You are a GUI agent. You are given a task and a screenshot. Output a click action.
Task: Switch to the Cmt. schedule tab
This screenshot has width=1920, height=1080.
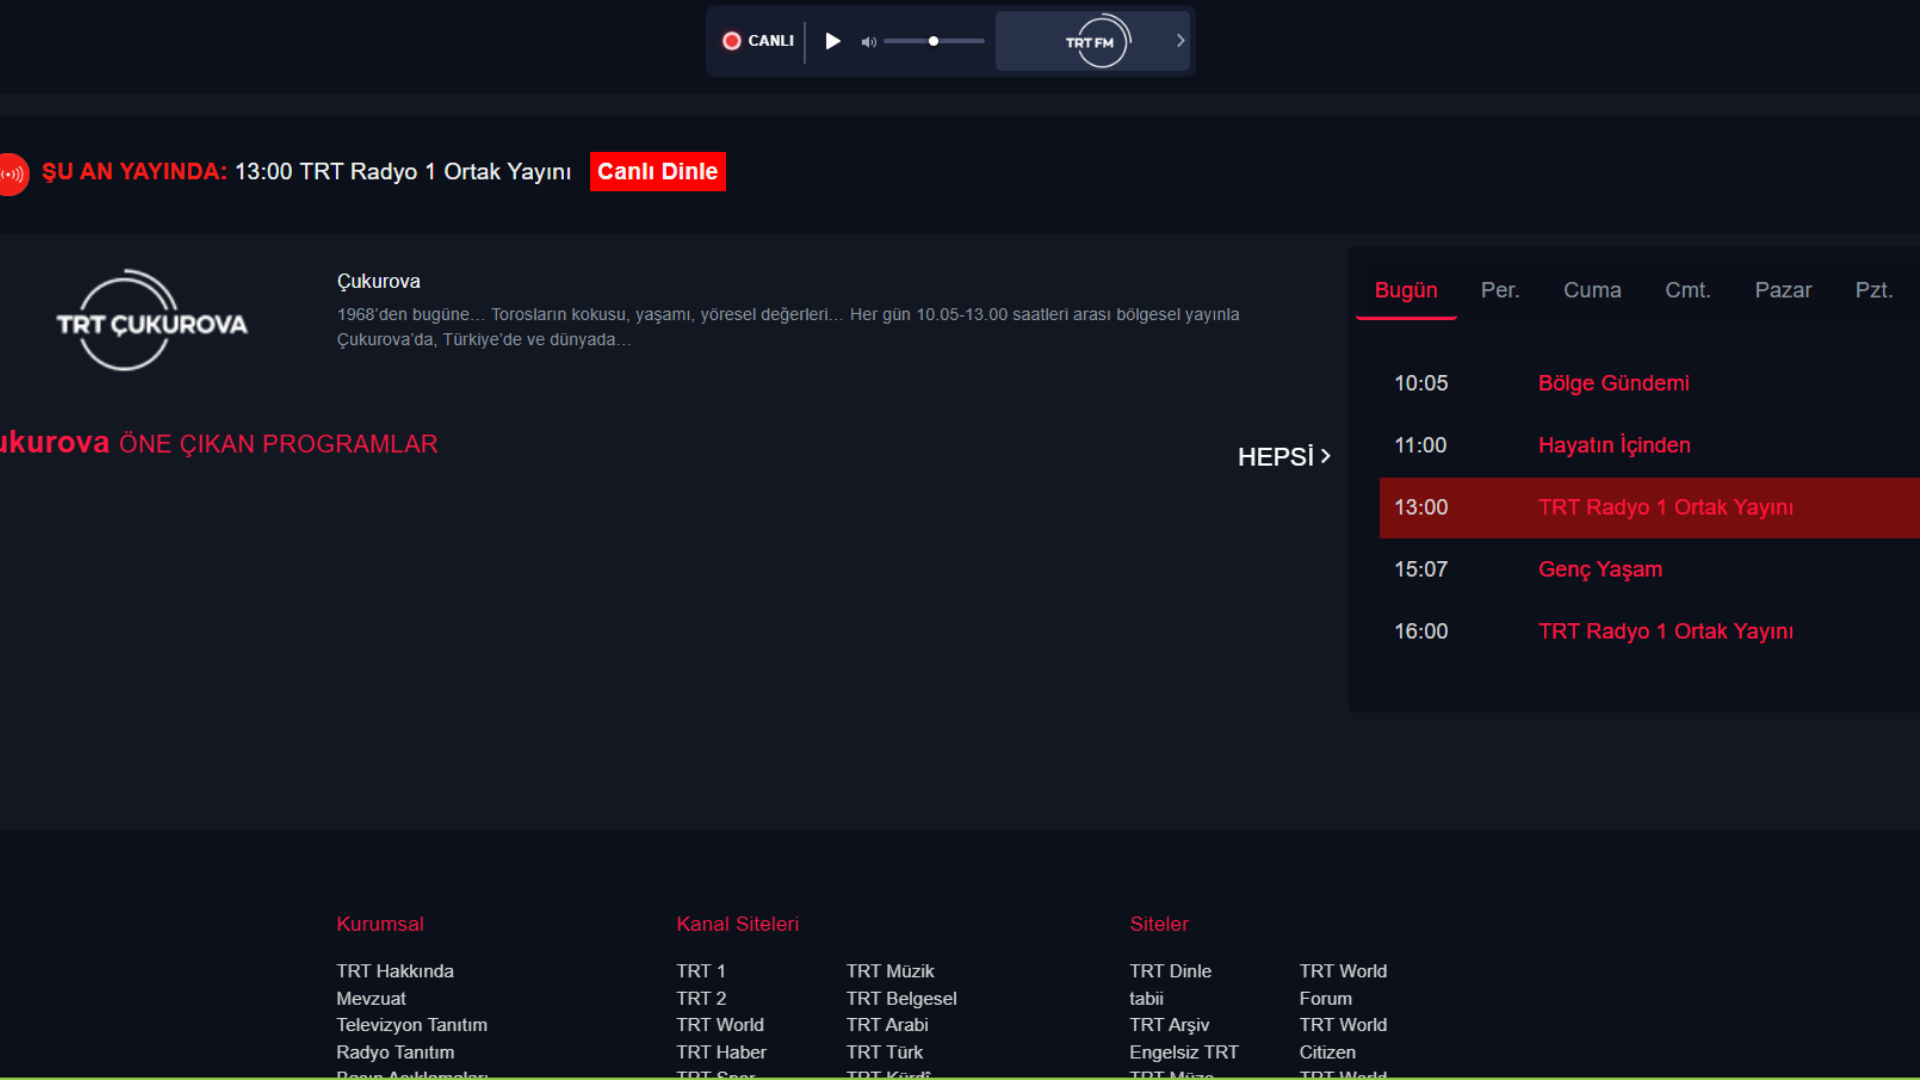pyautogui.click(x=1688, y=290)
